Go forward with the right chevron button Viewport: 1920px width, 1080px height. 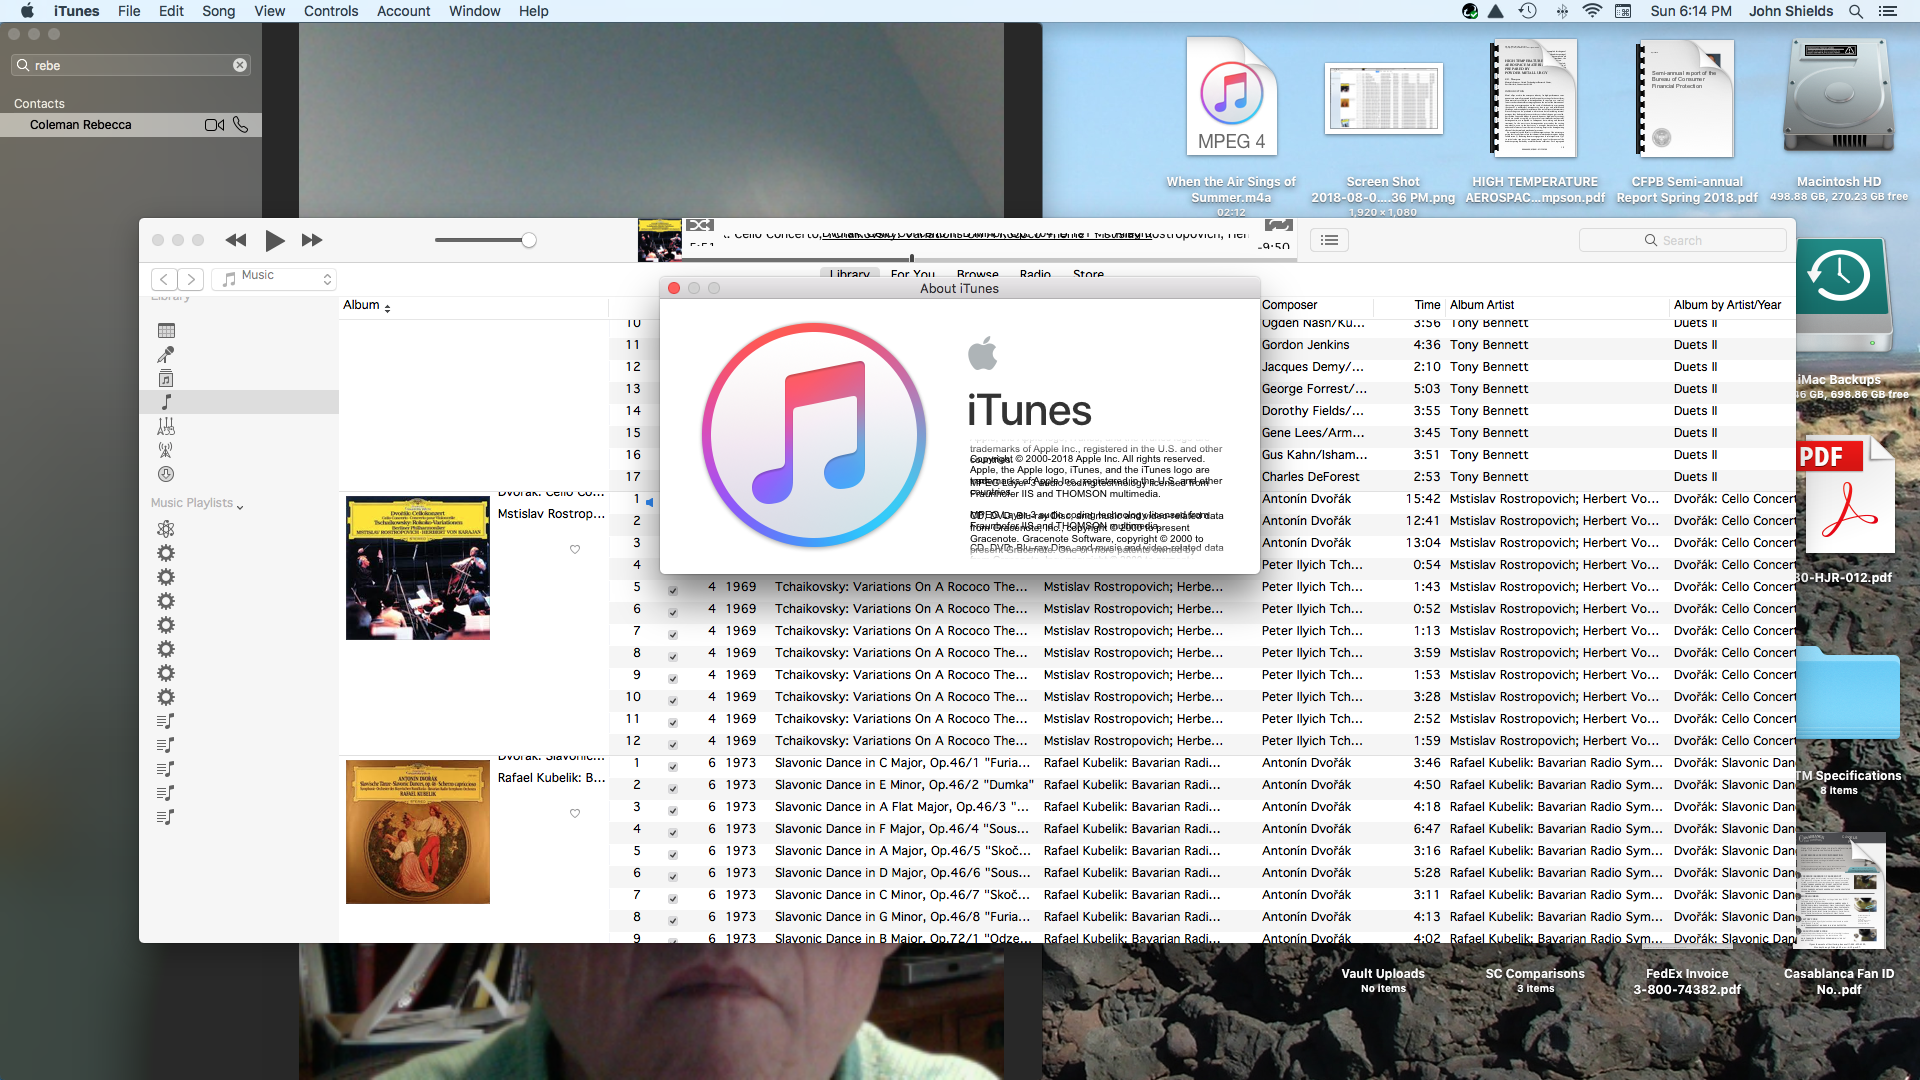(191, 279)
